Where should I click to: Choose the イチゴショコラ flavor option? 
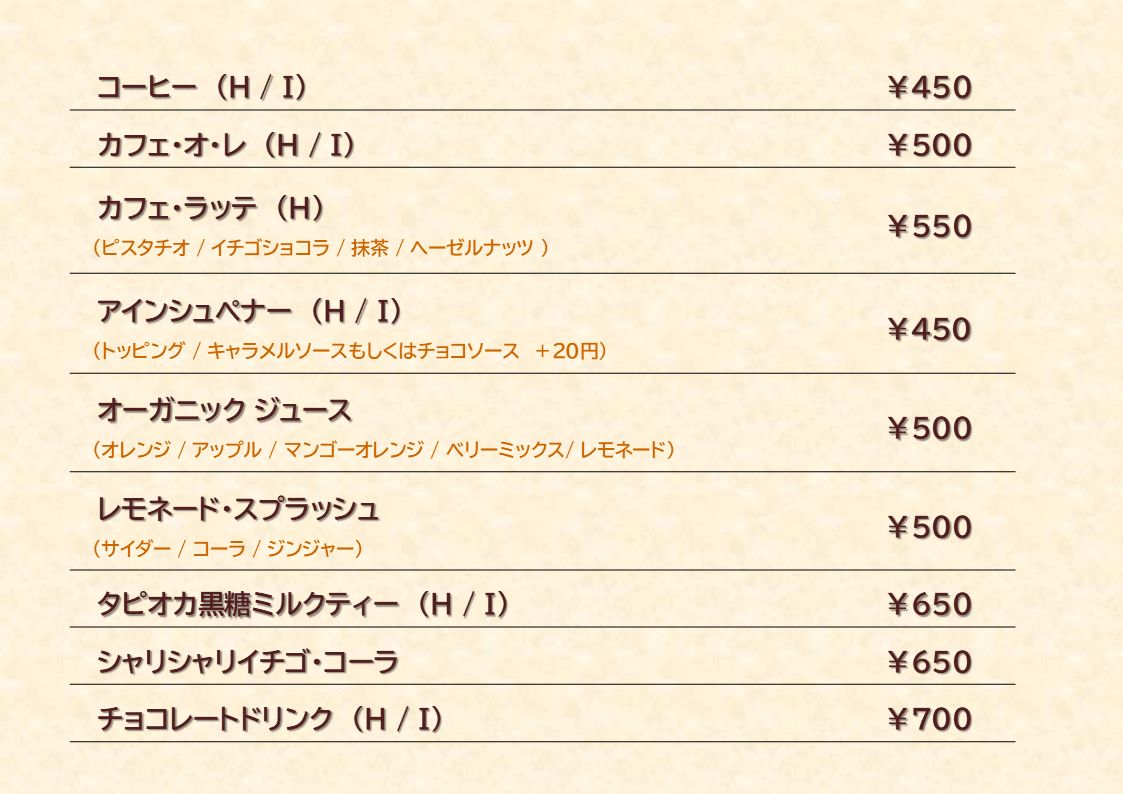click(x=270, y=248)
